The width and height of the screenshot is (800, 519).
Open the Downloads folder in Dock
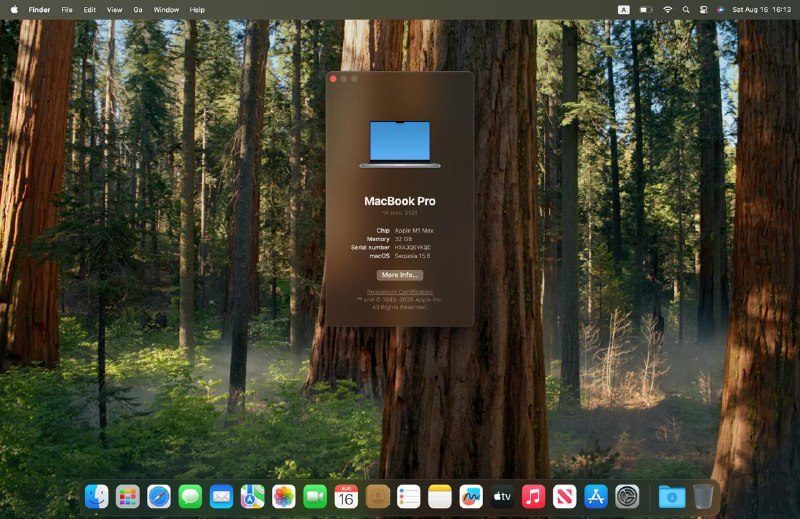[672, 496]
